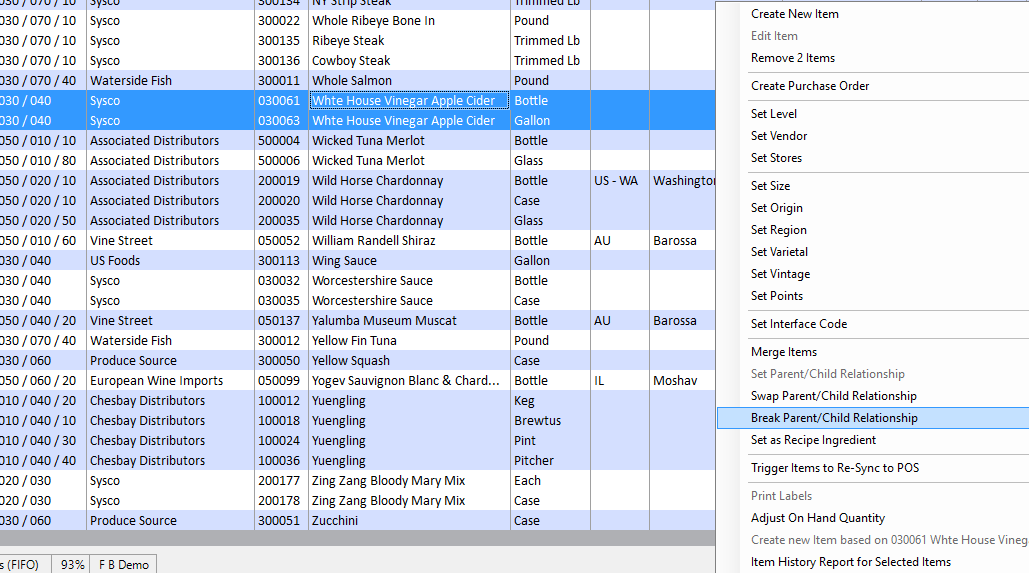The height and width of the screenshot is (573, 1029).
Task: Select Set Interface Code option
Action: click(799, 324)
